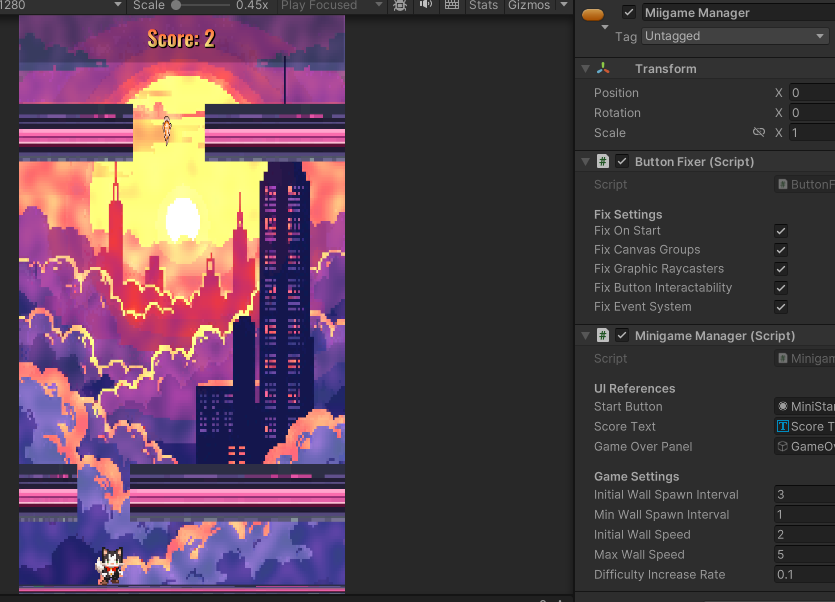Mute audio with the speaker icon
The height and width of the screenshot is (602, 835).
tap(426, 5)
